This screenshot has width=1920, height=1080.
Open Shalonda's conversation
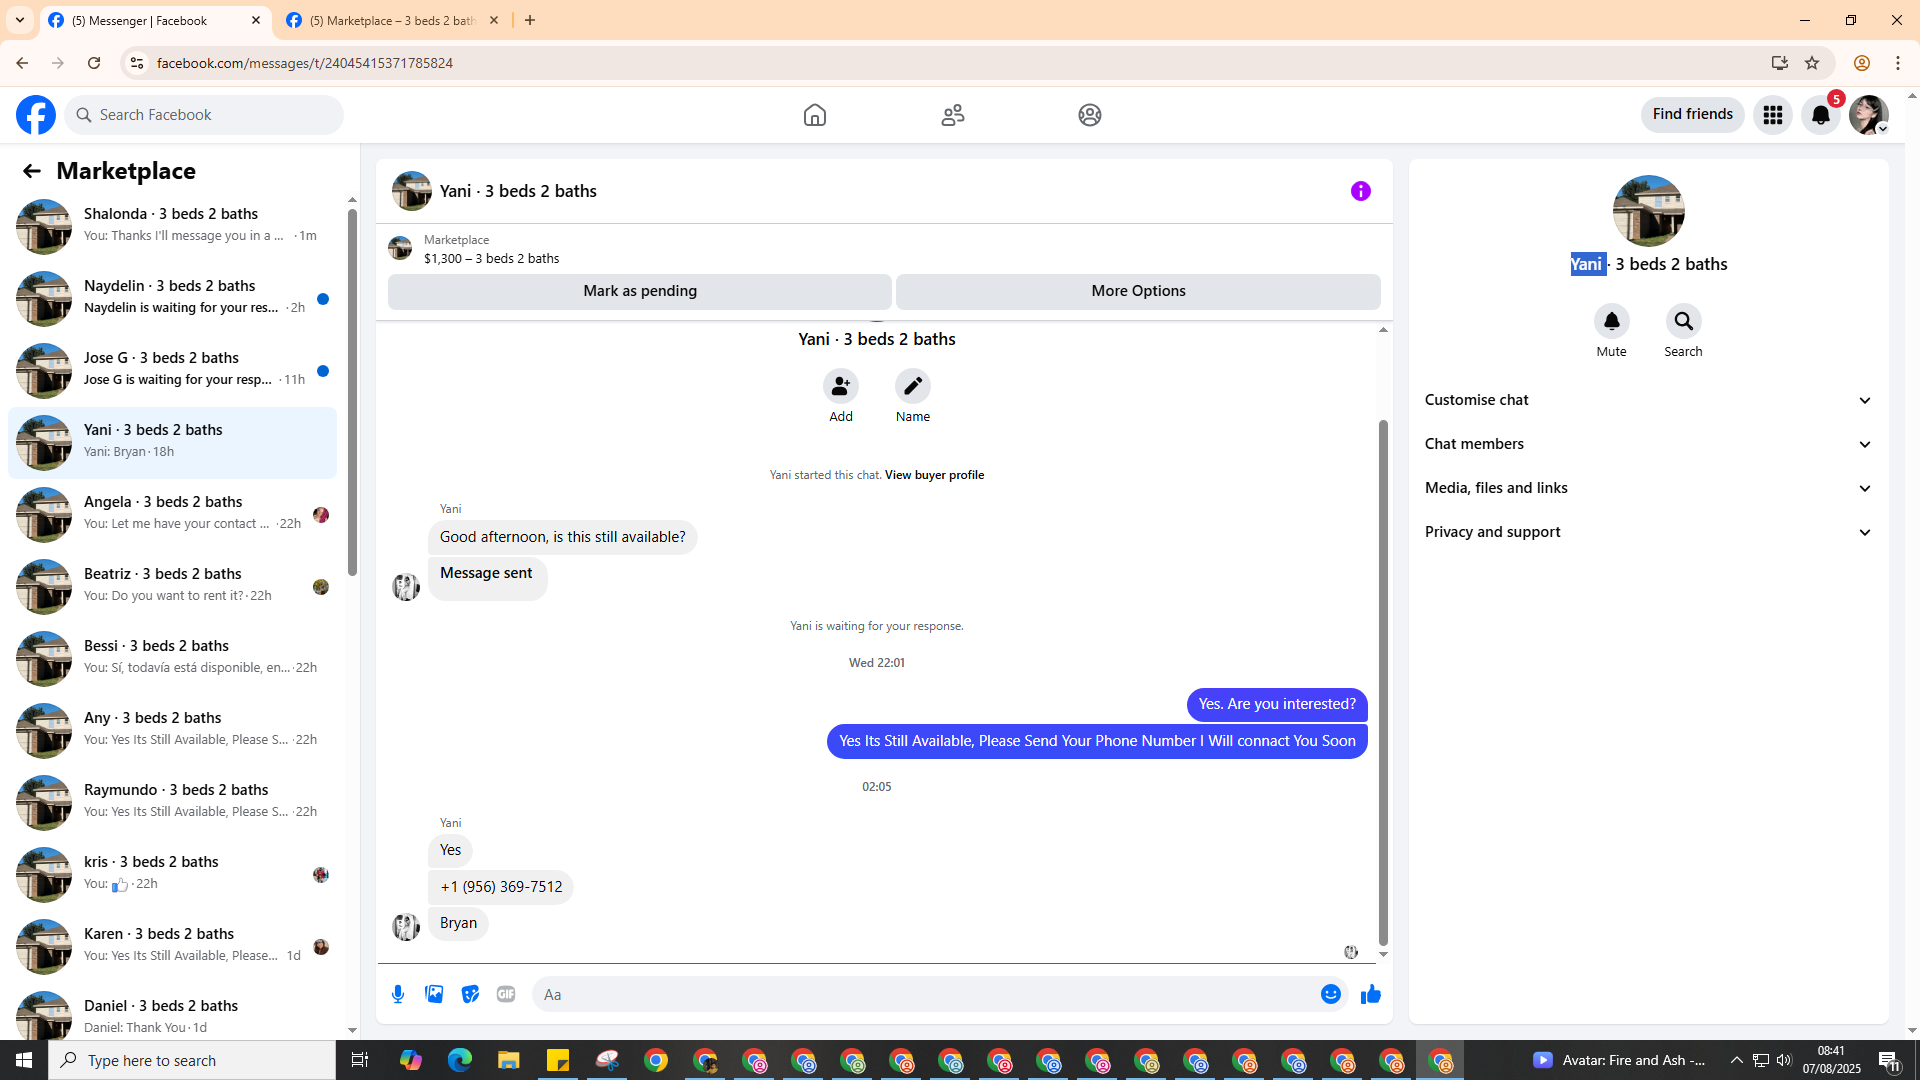[x=173, y=226]
